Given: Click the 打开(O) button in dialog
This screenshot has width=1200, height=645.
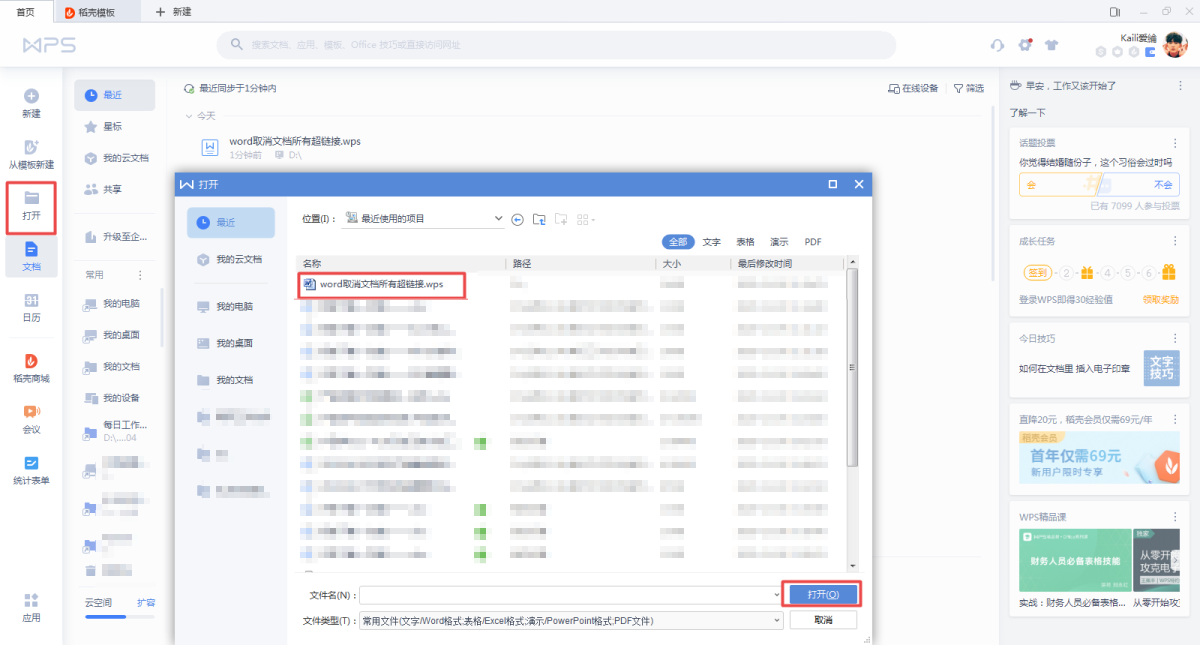Looking at the screenshot, I should (820, 594).
